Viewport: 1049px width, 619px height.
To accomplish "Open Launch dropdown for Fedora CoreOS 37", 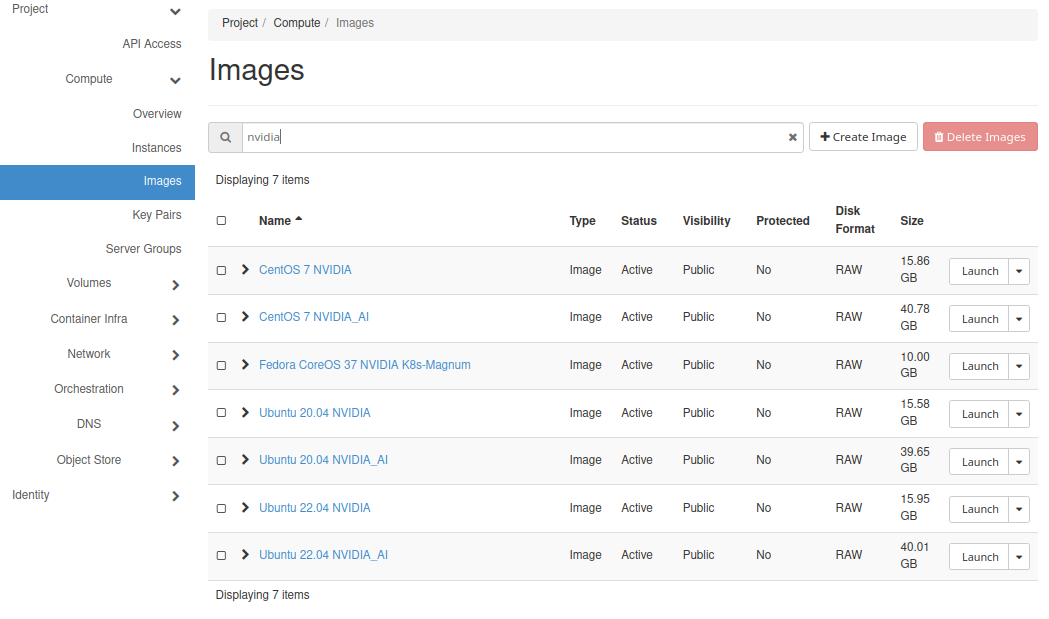I will pyautogui.click(x=1019, y=367).
